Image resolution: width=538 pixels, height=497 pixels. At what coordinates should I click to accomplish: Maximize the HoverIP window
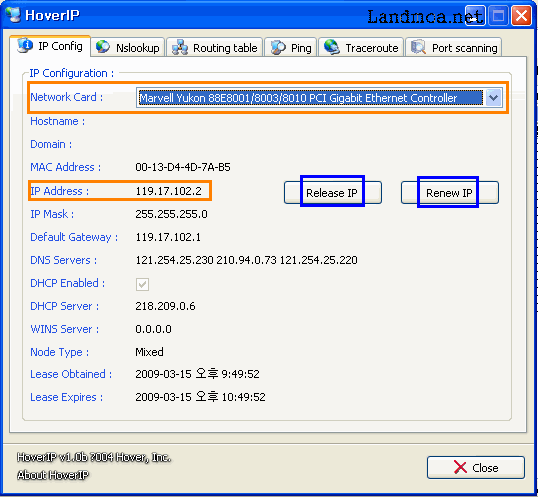tap(498, 15)
